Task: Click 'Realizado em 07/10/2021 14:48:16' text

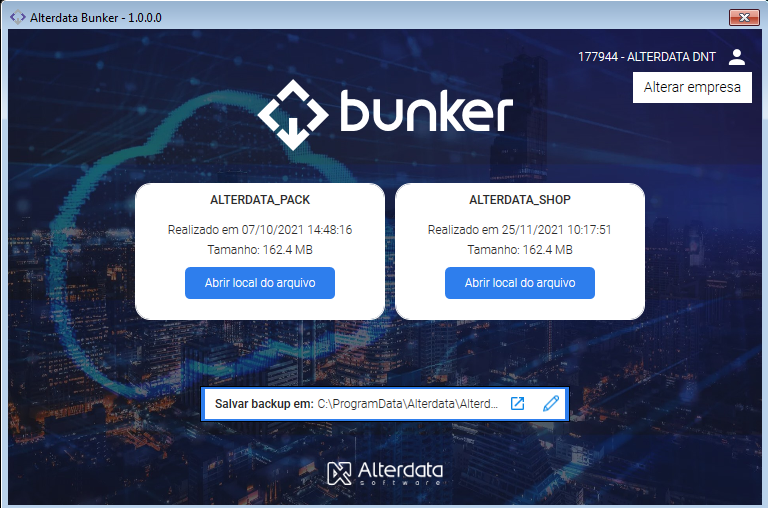Action: point(260,230)
